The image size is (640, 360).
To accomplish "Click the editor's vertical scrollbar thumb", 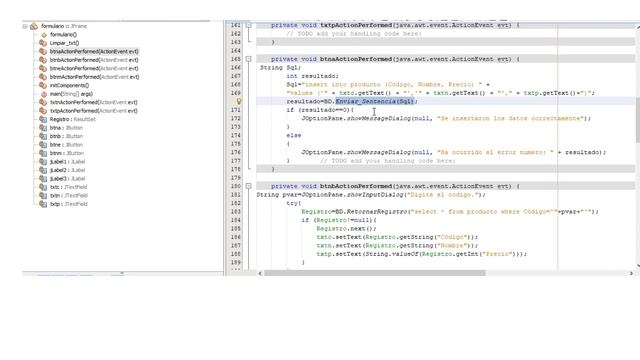I will tap(638, 120).
